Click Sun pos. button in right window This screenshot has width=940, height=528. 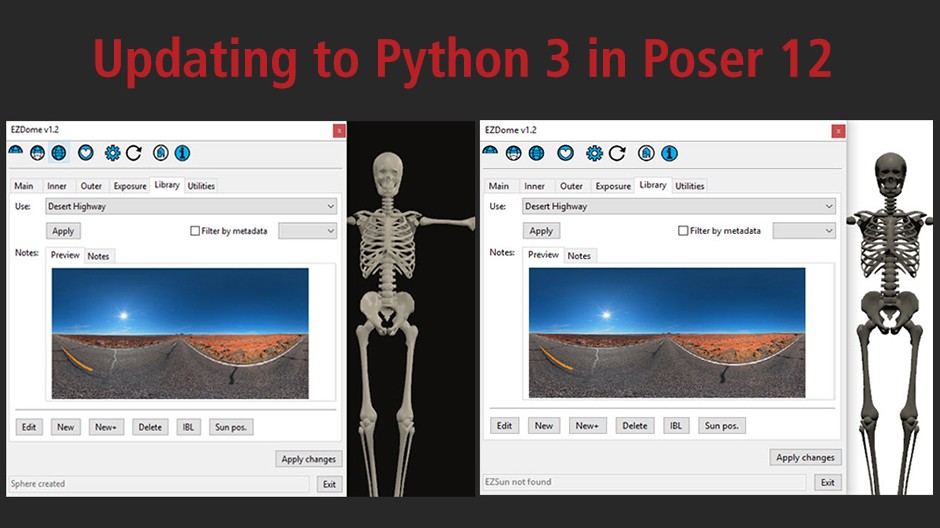[722, 426]
